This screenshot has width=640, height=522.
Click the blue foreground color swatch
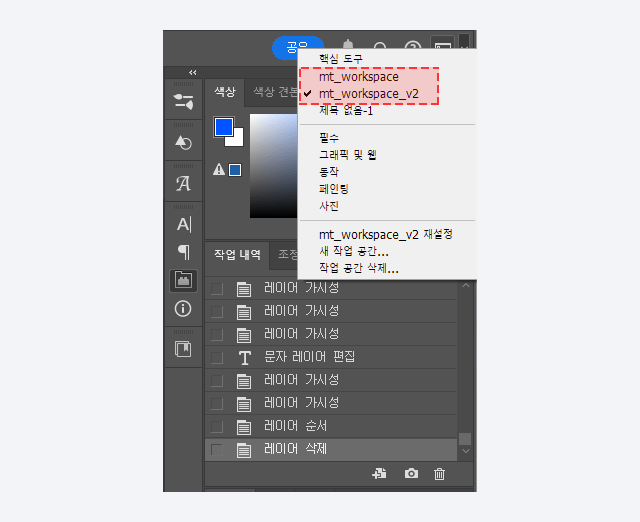point(224,127)
